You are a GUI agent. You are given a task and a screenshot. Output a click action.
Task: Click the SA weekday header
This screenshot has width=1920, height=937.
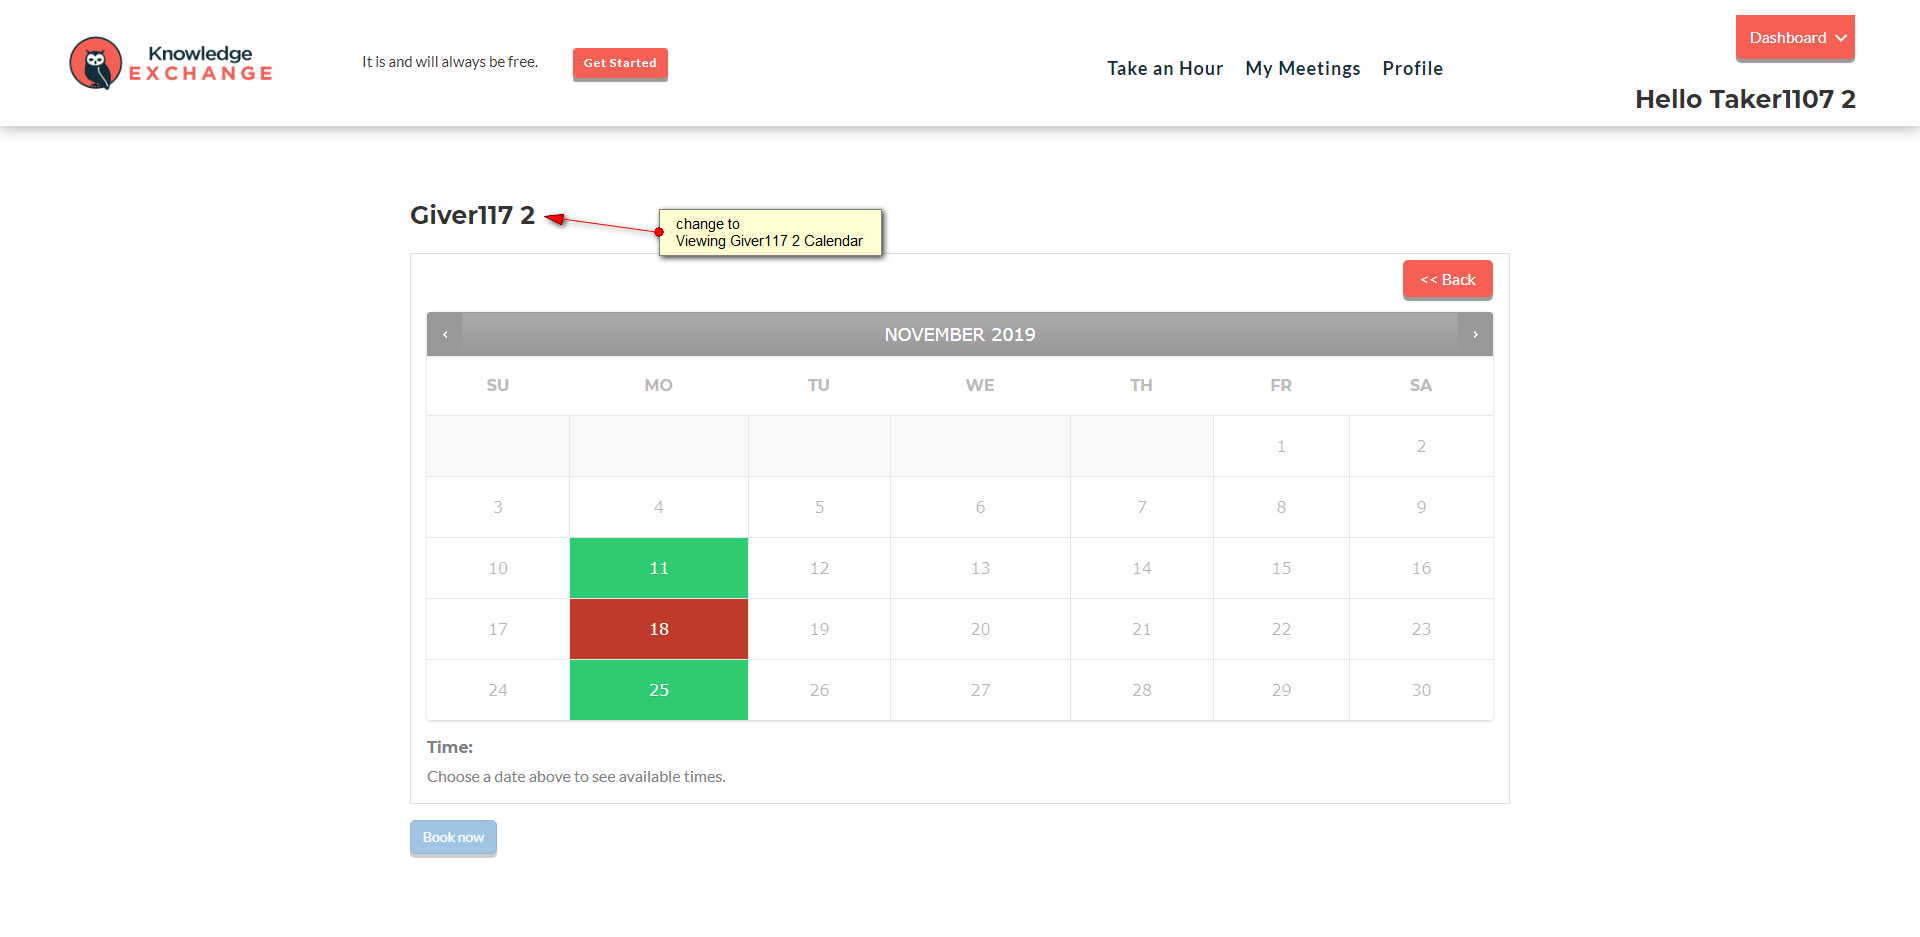click(1421, 385)
